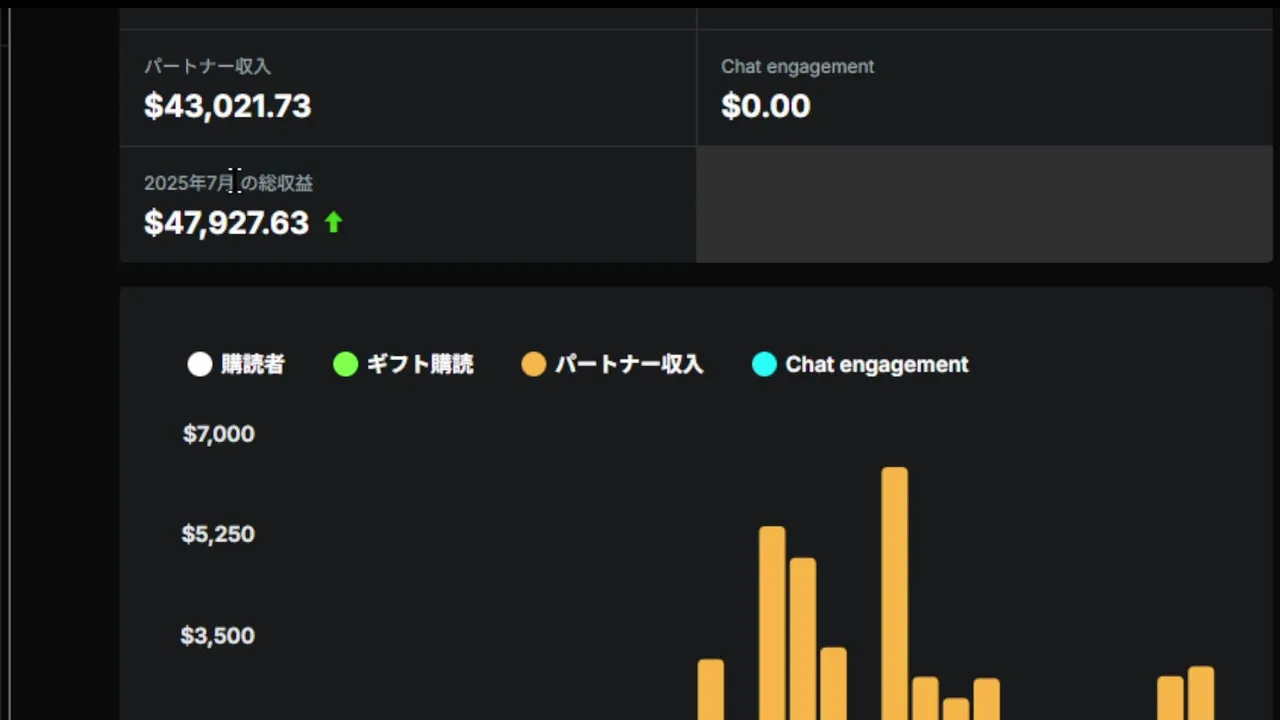The image size is (1280, 720).
Task: Click the $7,000 y-axis label
Action: (x=219, y=434)
